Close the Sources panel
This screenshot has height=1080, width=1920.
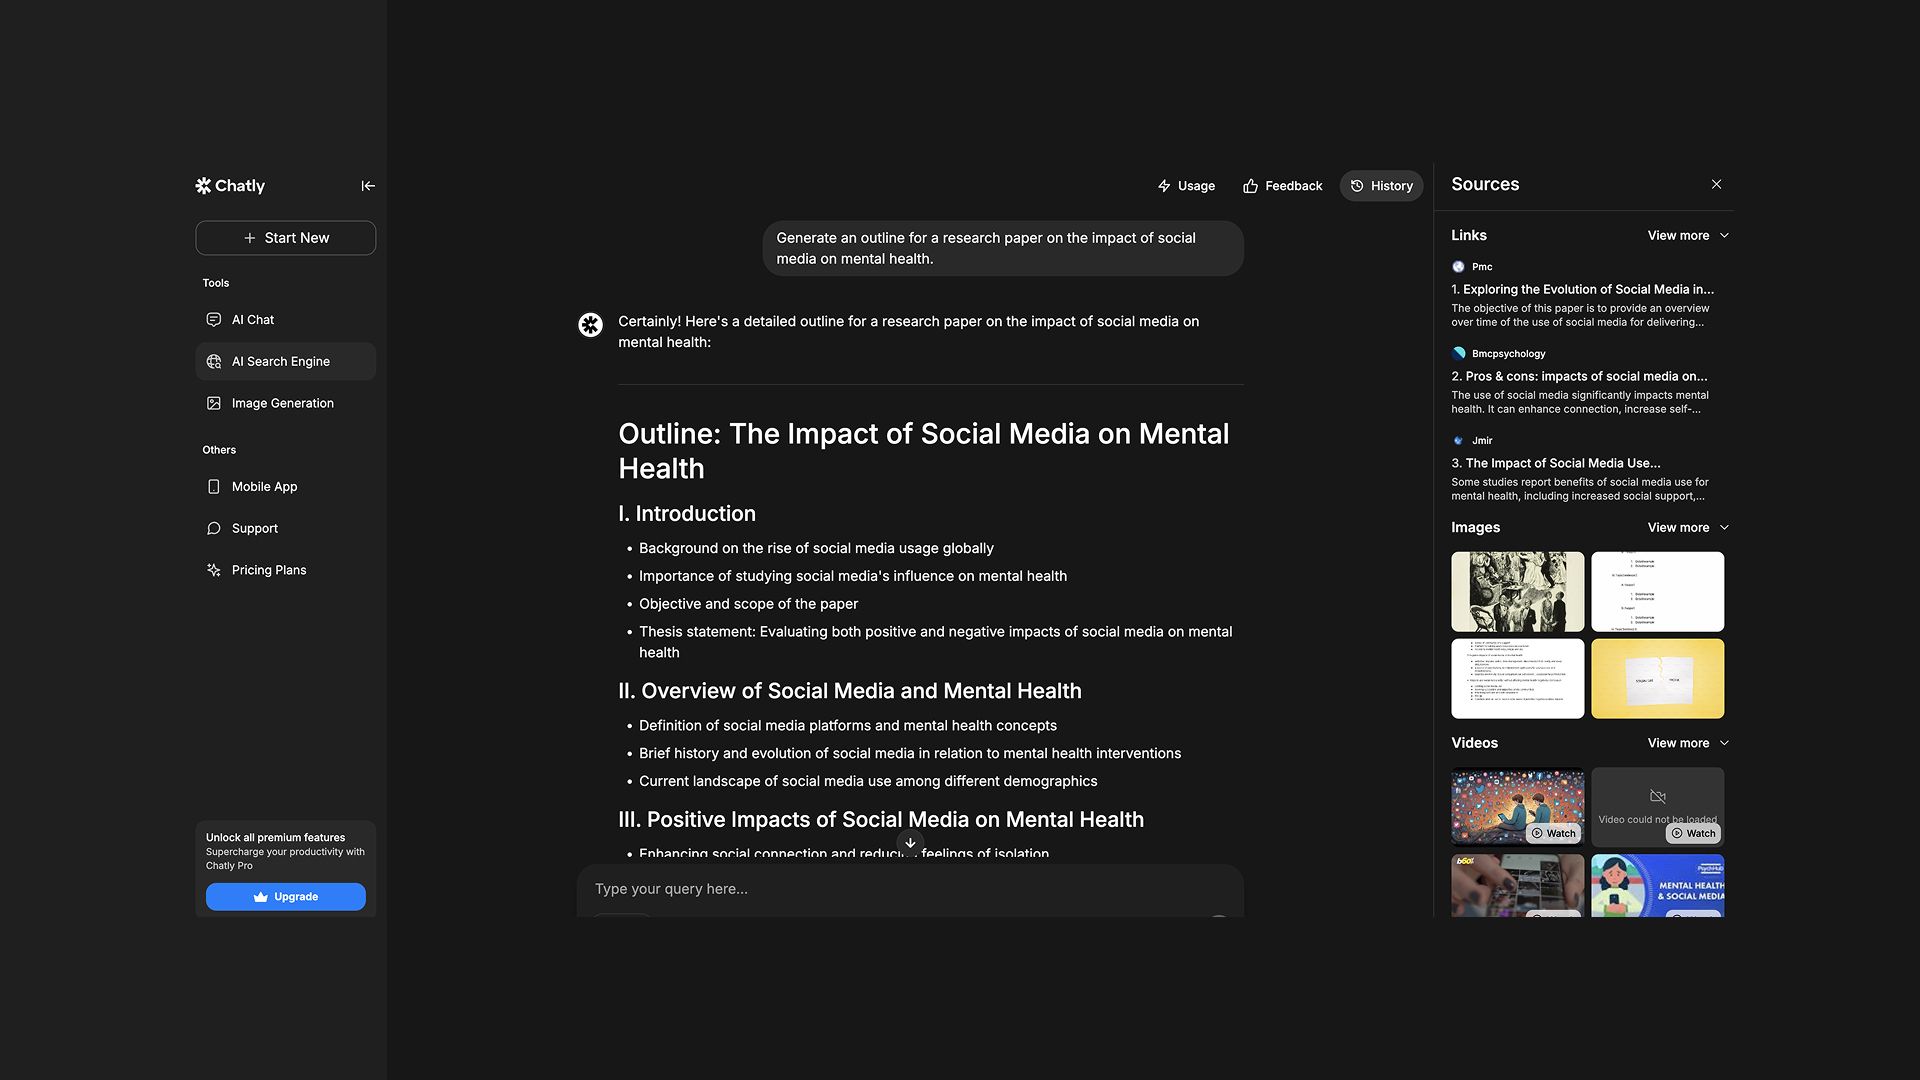pos(1716,185)
